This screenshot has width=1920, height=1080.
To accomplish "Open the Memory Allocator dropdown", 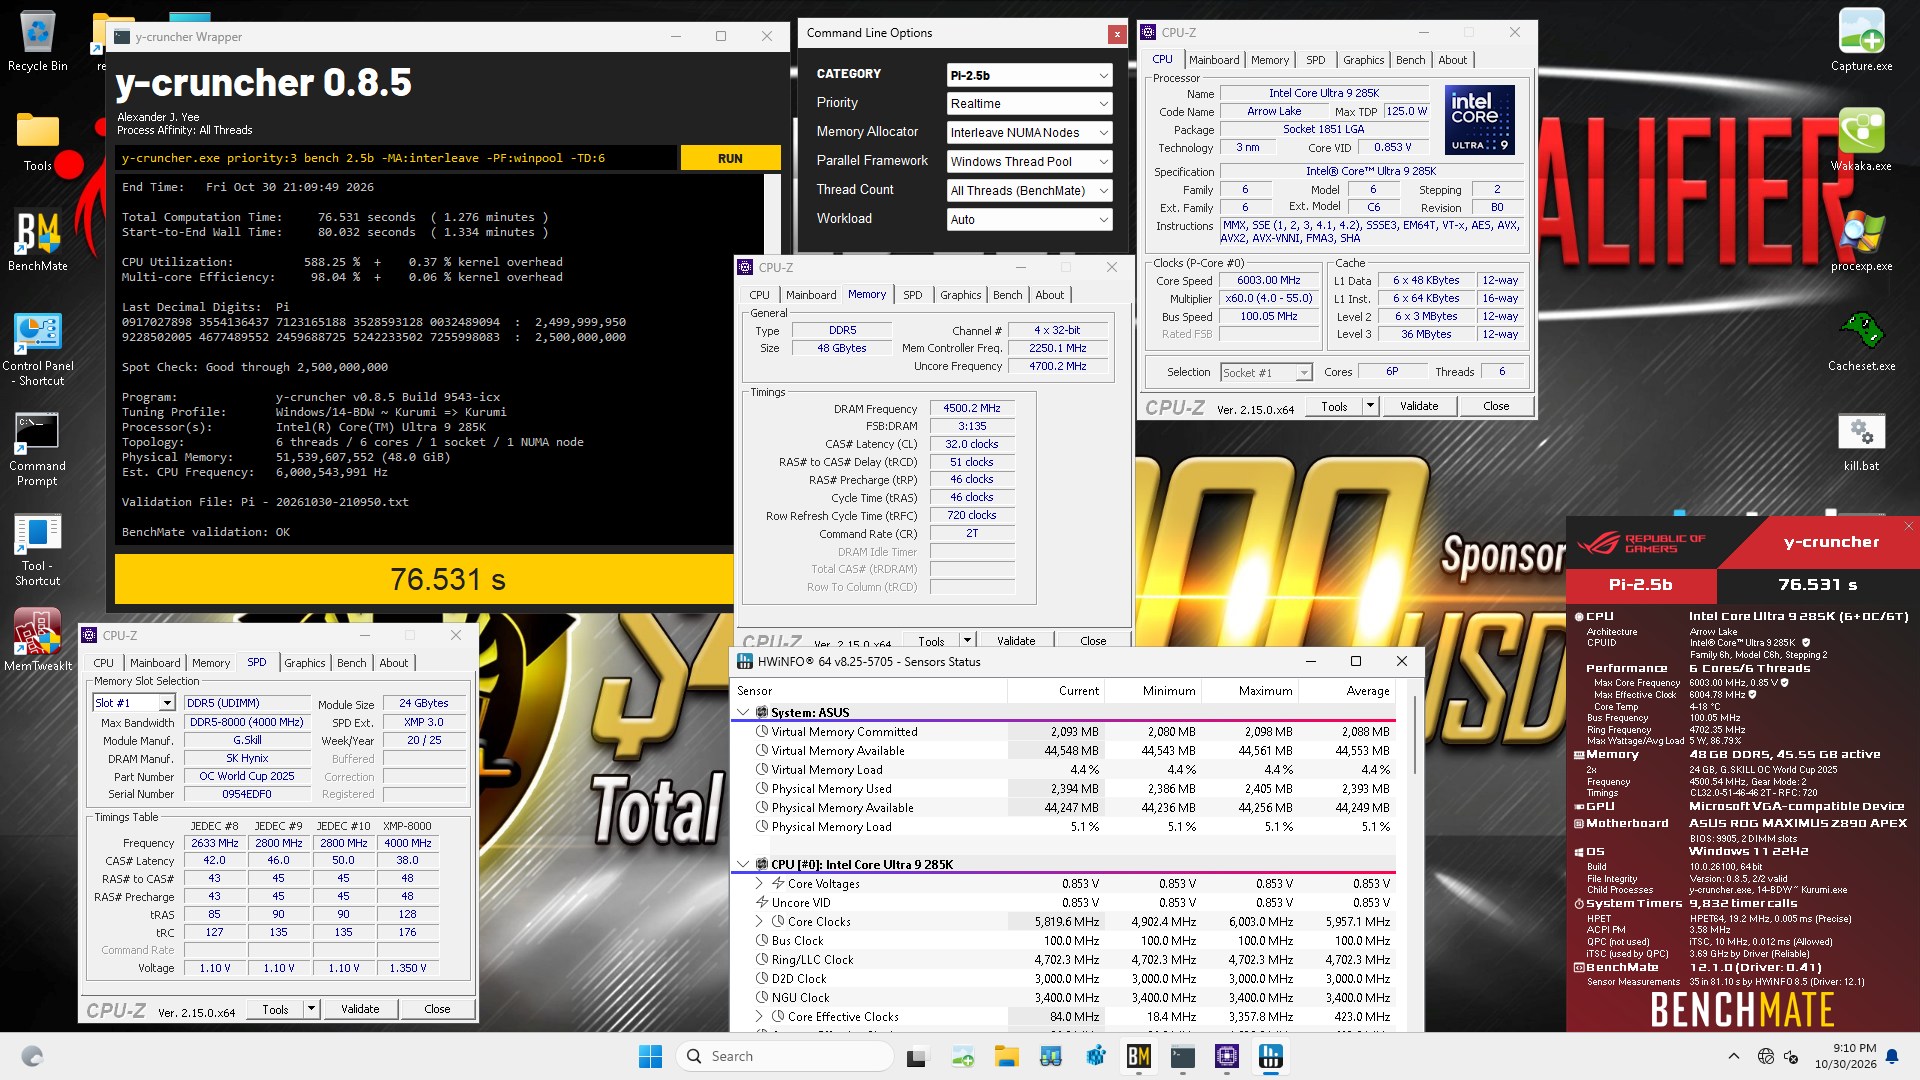I will point(1029,133).
